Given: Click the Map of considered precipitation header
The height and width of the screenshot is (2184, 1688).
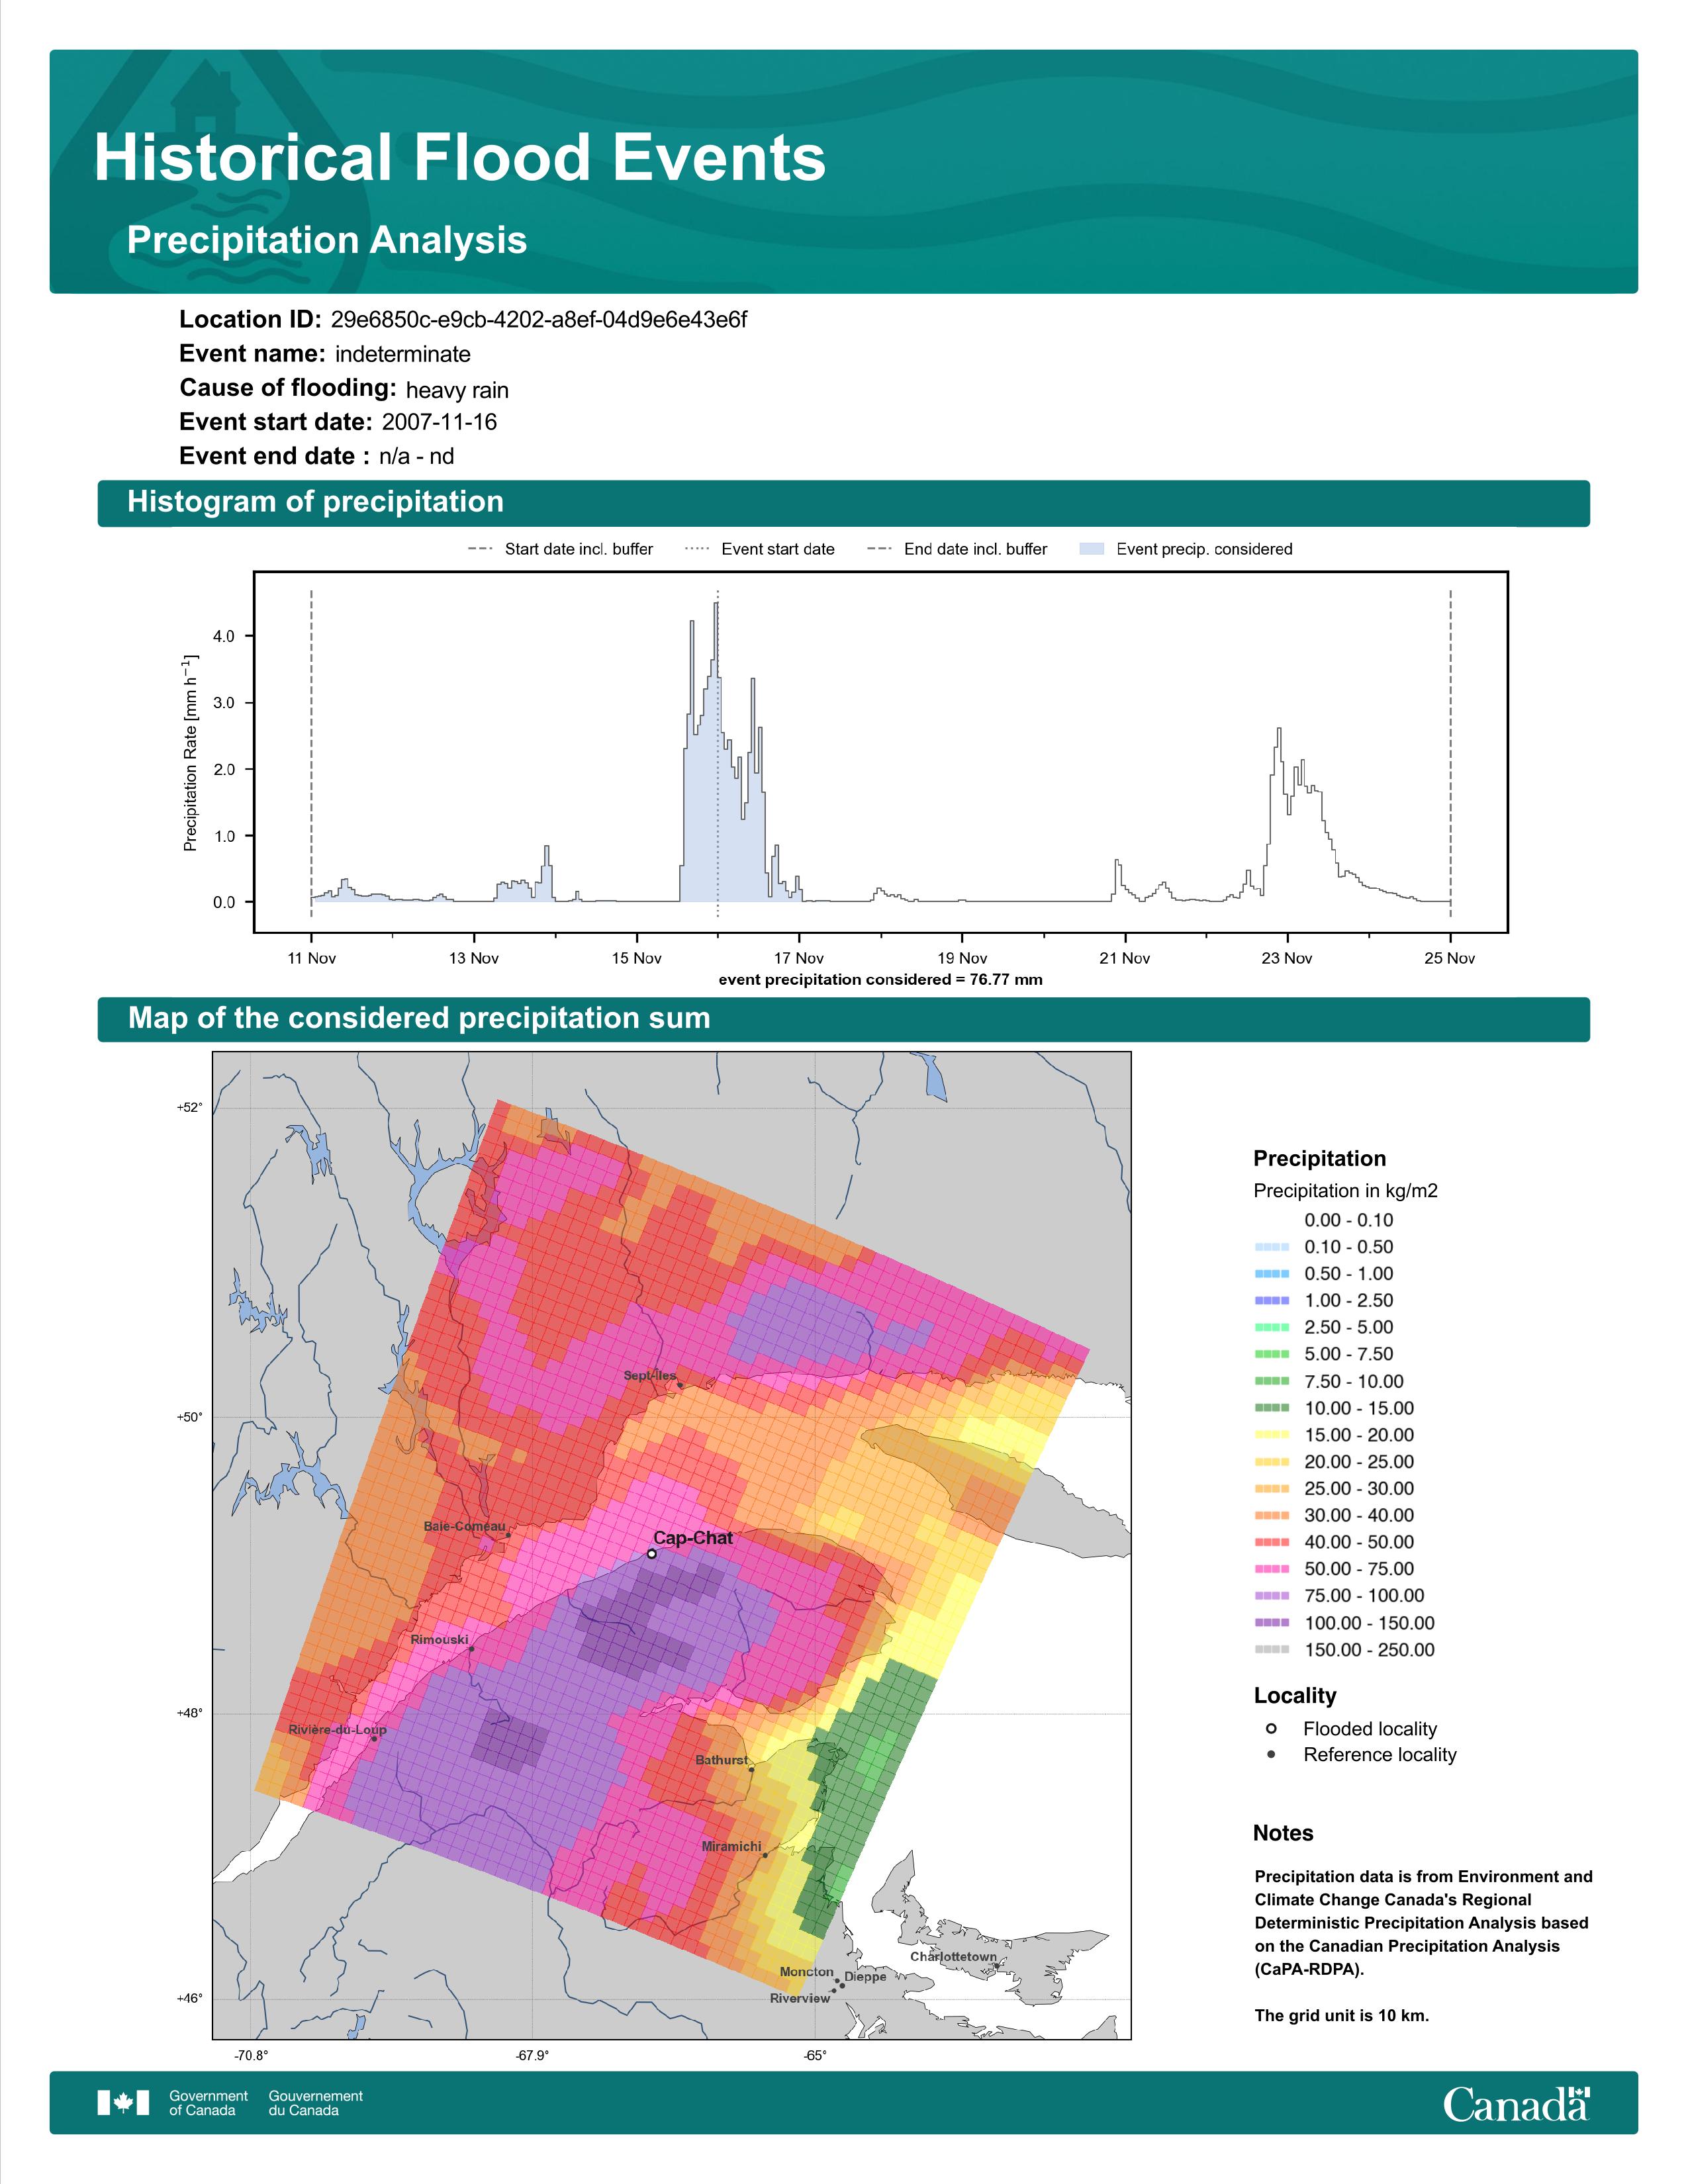Looking at the screenshot, I should [843, 1018].
